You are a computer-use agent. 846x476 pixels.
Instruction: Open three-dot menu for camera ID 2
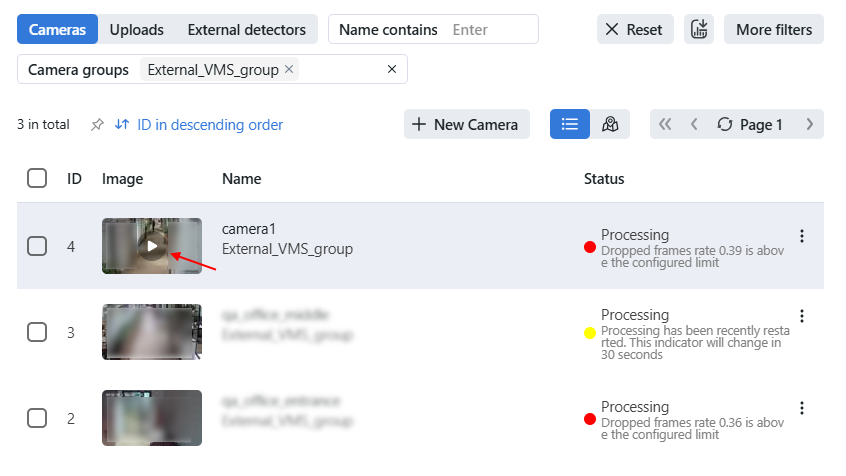pos(801,408)
